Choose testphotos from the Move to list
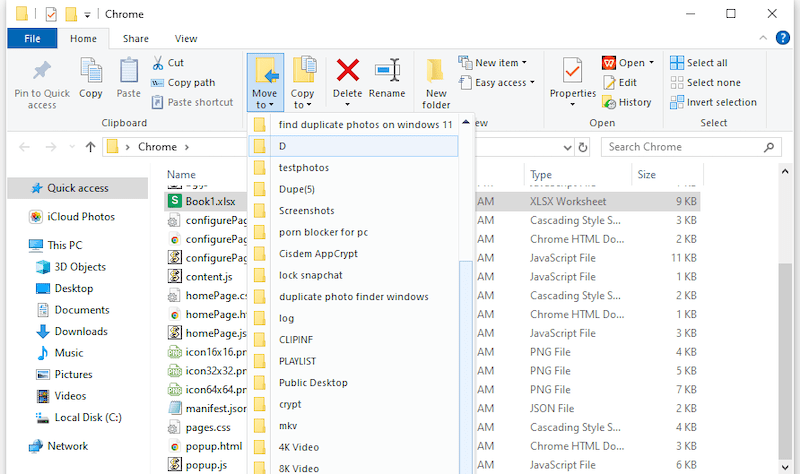Screen dimensions: 800x474 [304, 168]
